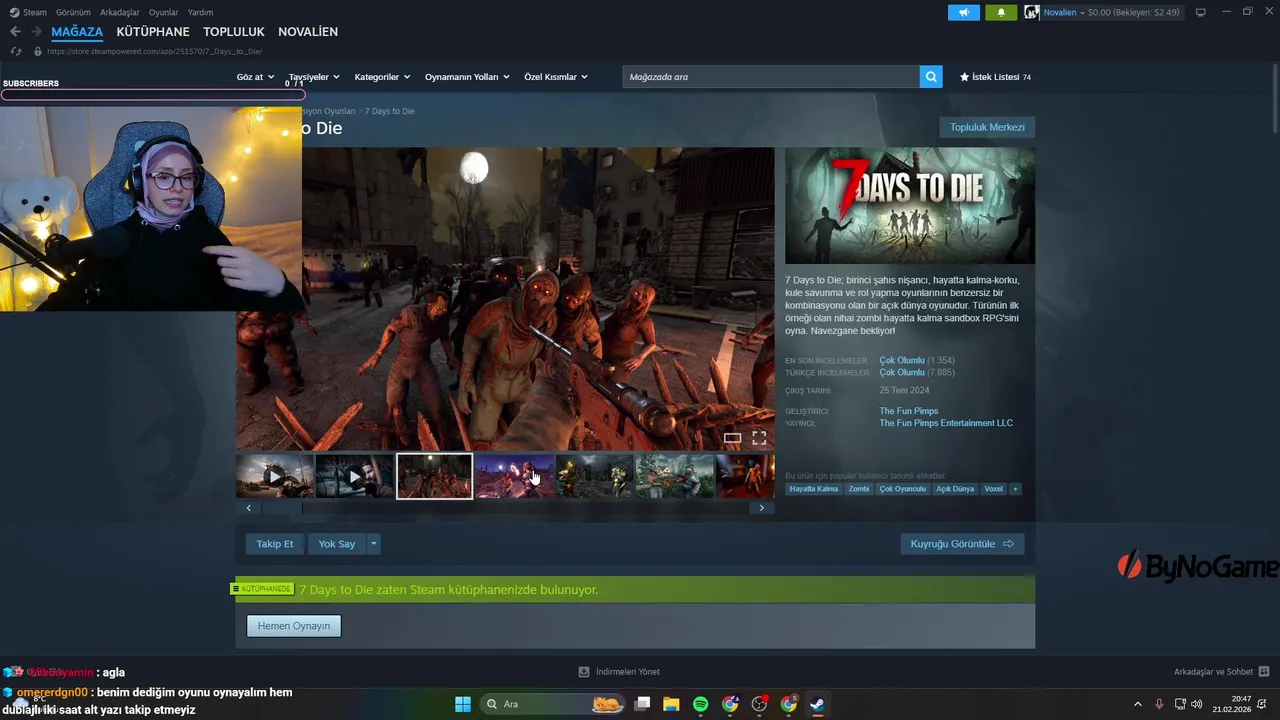Viewport: 1280px width, 720px height.
Task: Open the Arkadaşlar menu
Action: coord(120,12)
